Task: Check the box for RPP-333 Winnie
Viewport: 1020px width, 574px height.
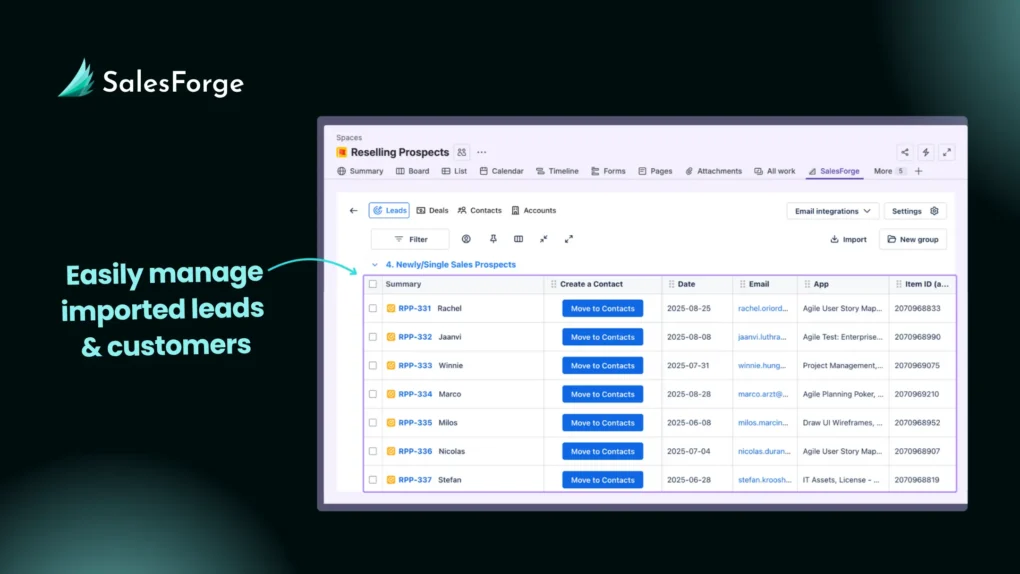Action: [373, 366]
